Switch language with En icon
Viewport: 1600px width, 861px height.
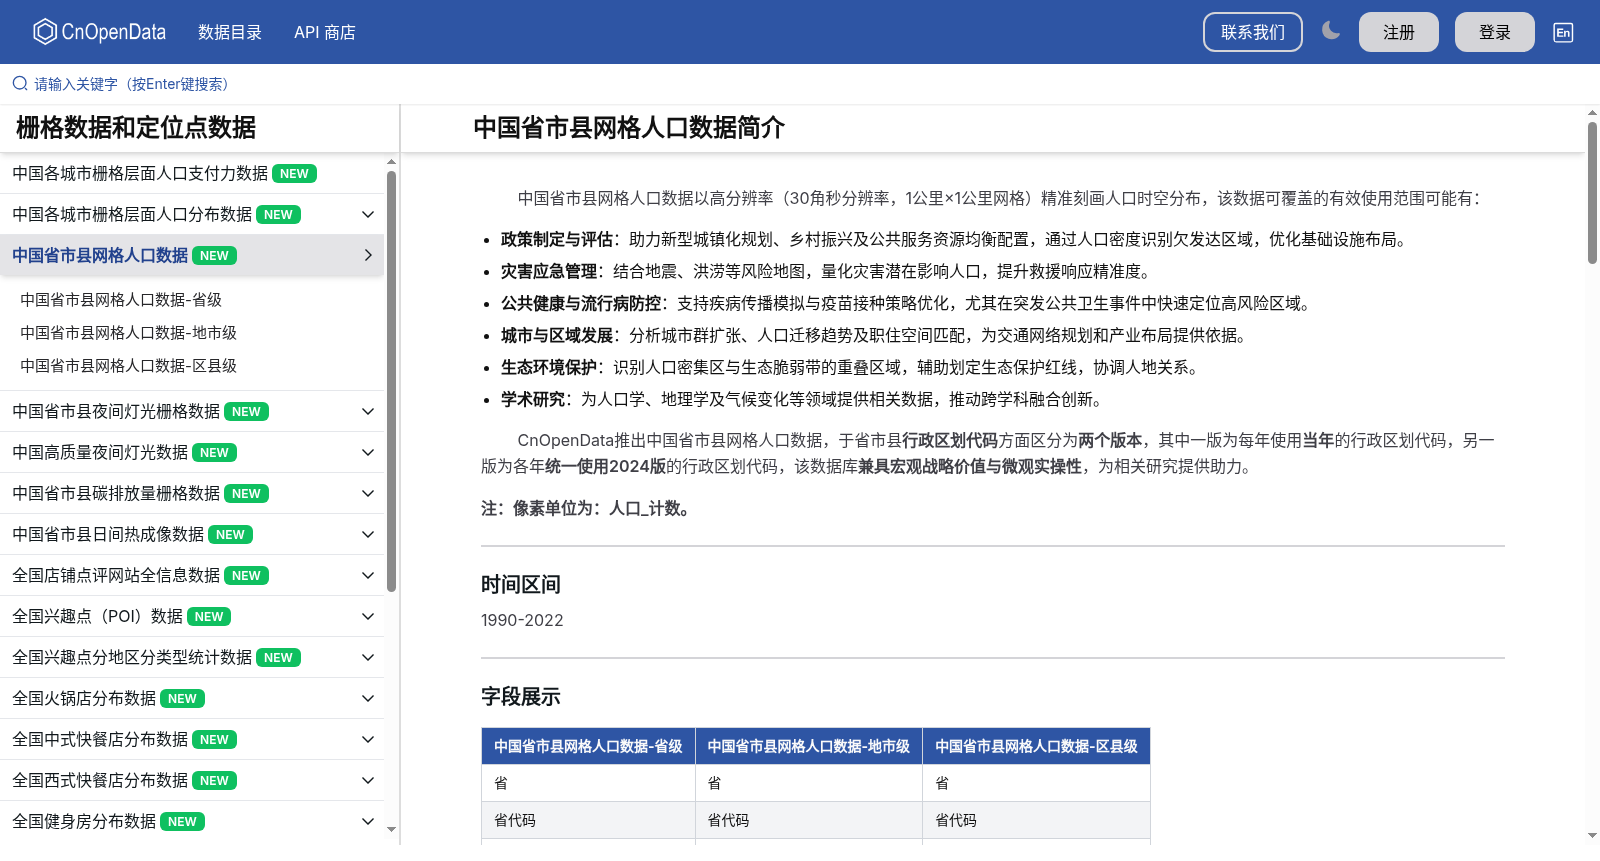(x=1563, y=32)
